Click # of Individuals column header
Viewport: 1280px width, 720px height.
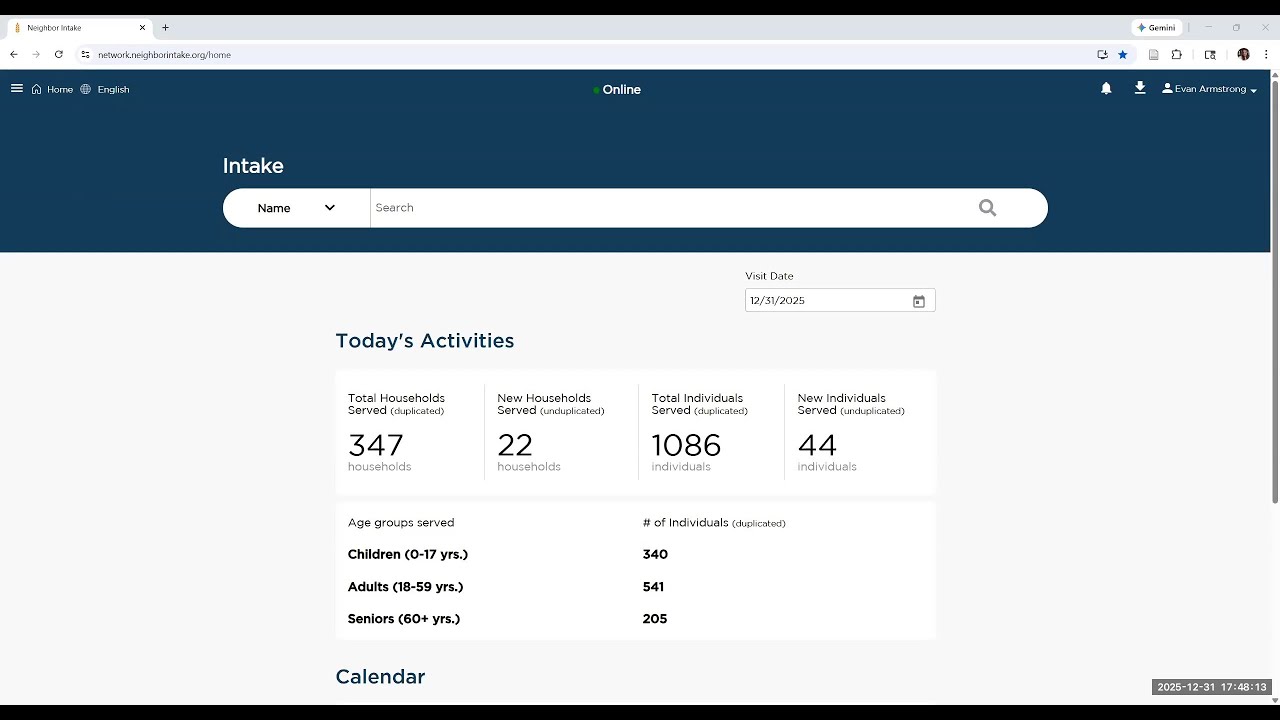714,523
